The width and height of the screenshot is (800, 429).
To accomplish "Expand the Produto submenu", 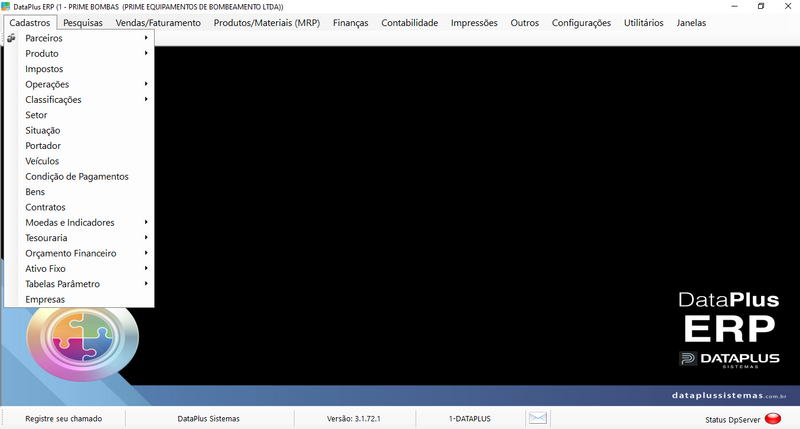I will [x=79, y=54].
